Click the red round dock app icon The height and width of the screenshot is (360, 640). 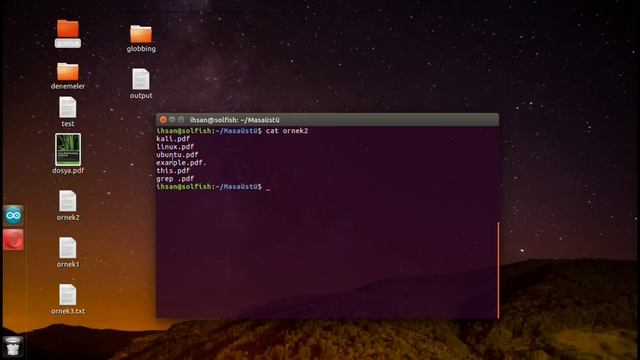coord(13,240)
